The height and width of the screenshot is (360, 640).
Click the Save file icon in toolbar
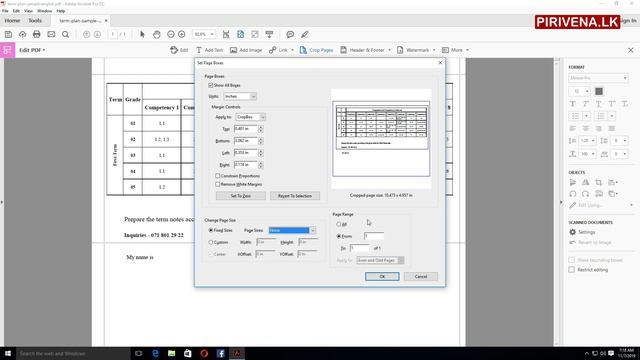8,34
